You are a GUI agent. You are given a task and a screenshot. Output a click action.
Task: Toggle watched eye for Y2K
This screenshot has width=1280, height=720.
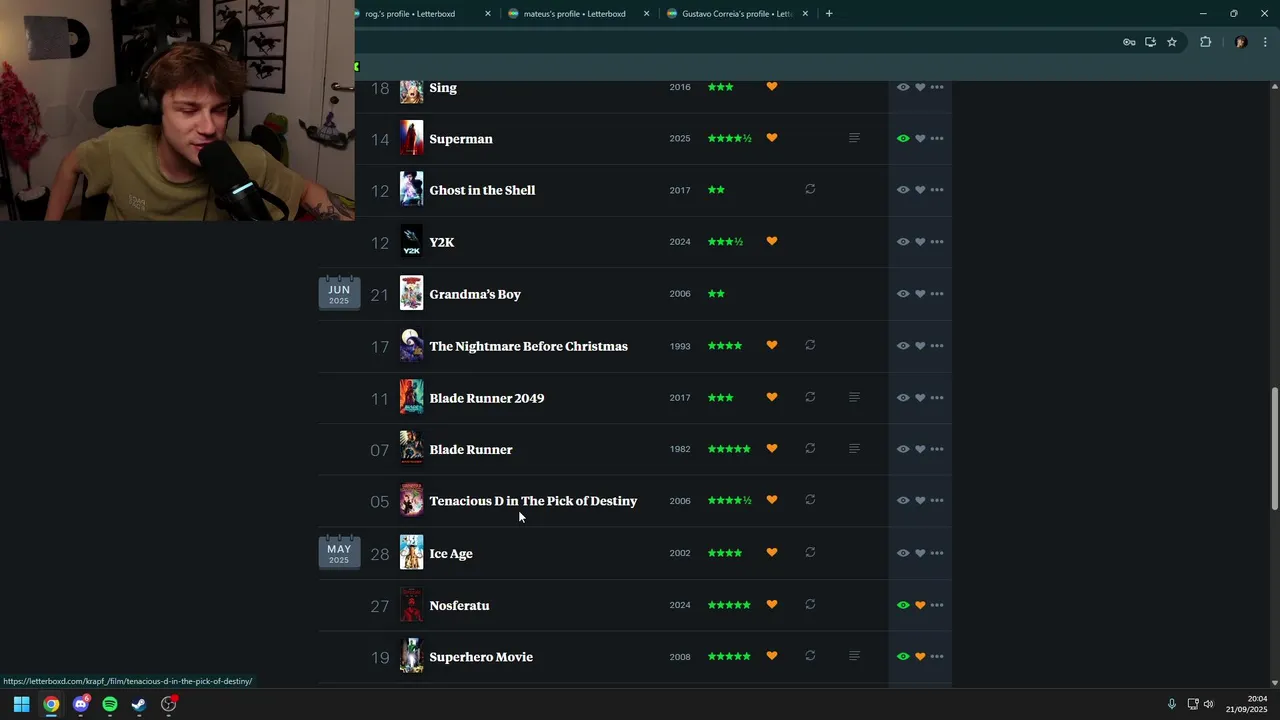903,242
